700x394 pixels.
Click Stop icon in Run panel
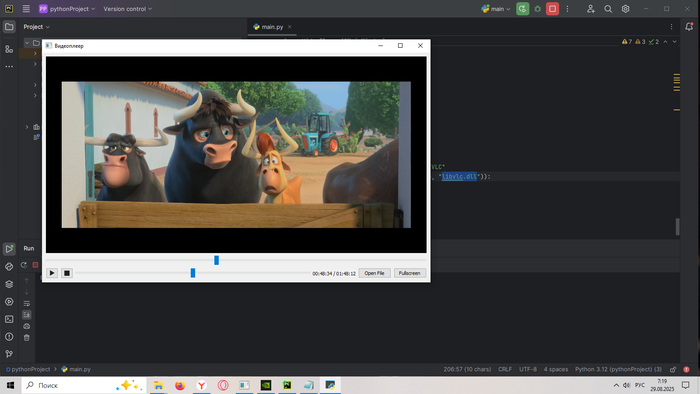tap(35, 265)
